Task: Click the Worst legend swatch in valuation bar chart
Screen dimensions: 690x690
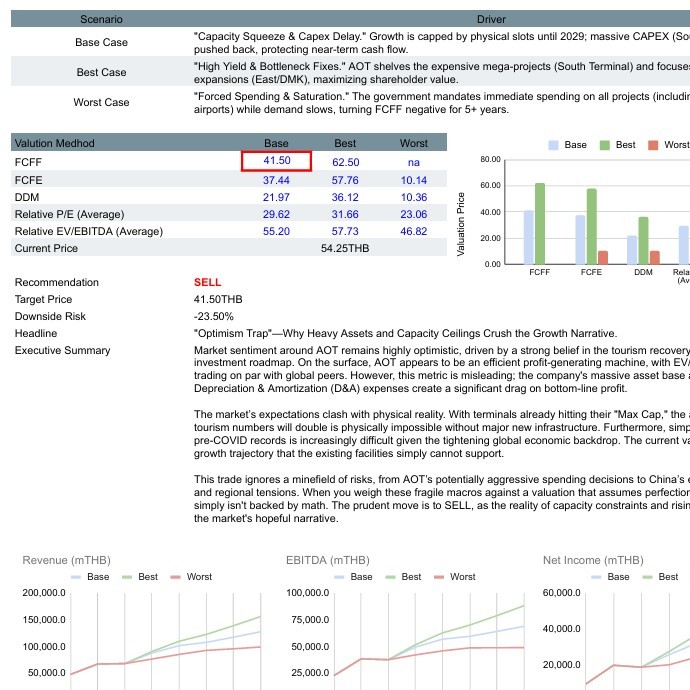Action: click(x=653, y=145)
